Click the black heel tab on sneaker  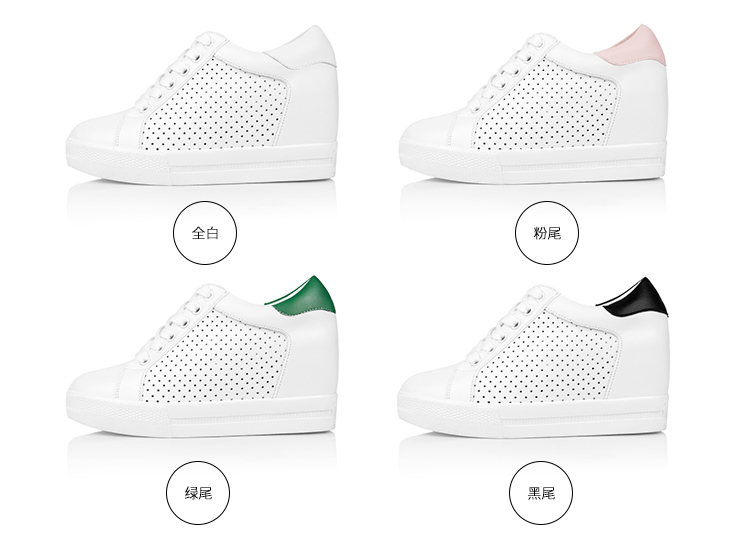point(639,298)
